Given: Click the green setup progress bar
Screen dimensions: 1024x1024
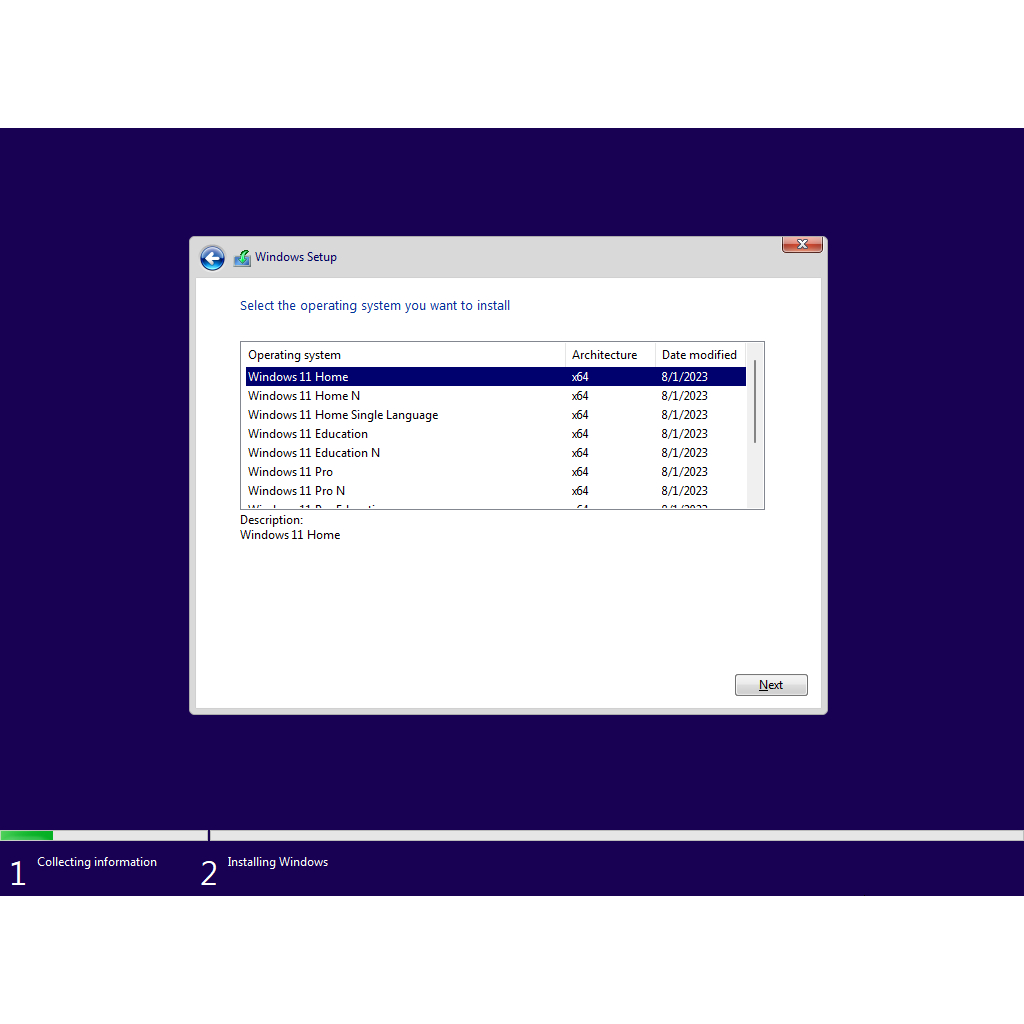Looking at the screenshot, I should (x=27, y=835).
